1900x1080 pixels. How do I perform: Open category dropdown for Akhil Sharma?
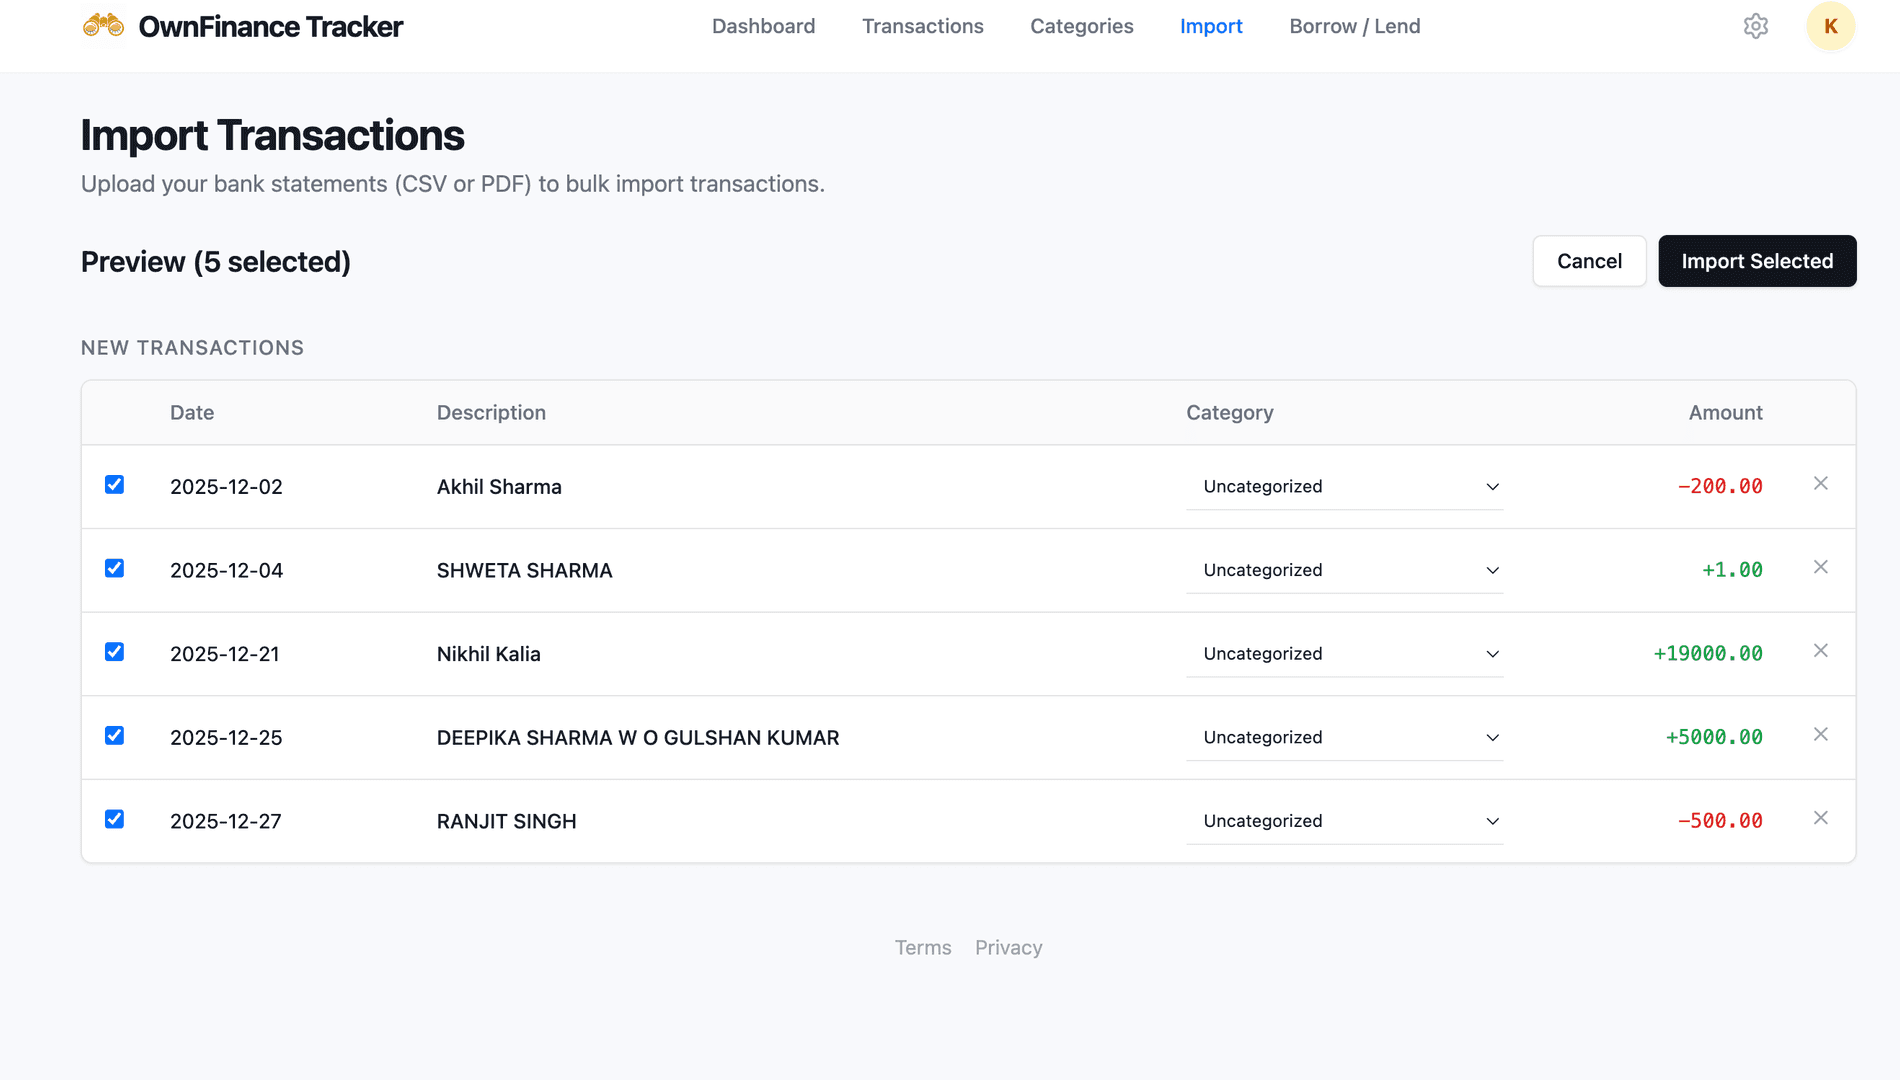point(1344,487)
